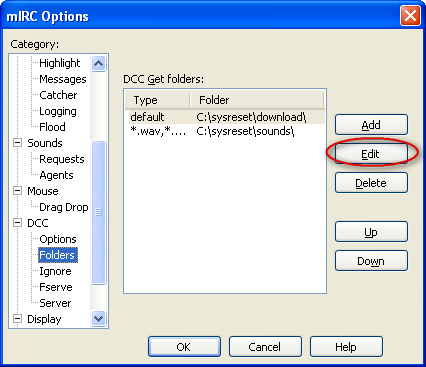Collapse the Mouse tree node
This screenshot has height=367, width=426.
click(x=17, y=191)
